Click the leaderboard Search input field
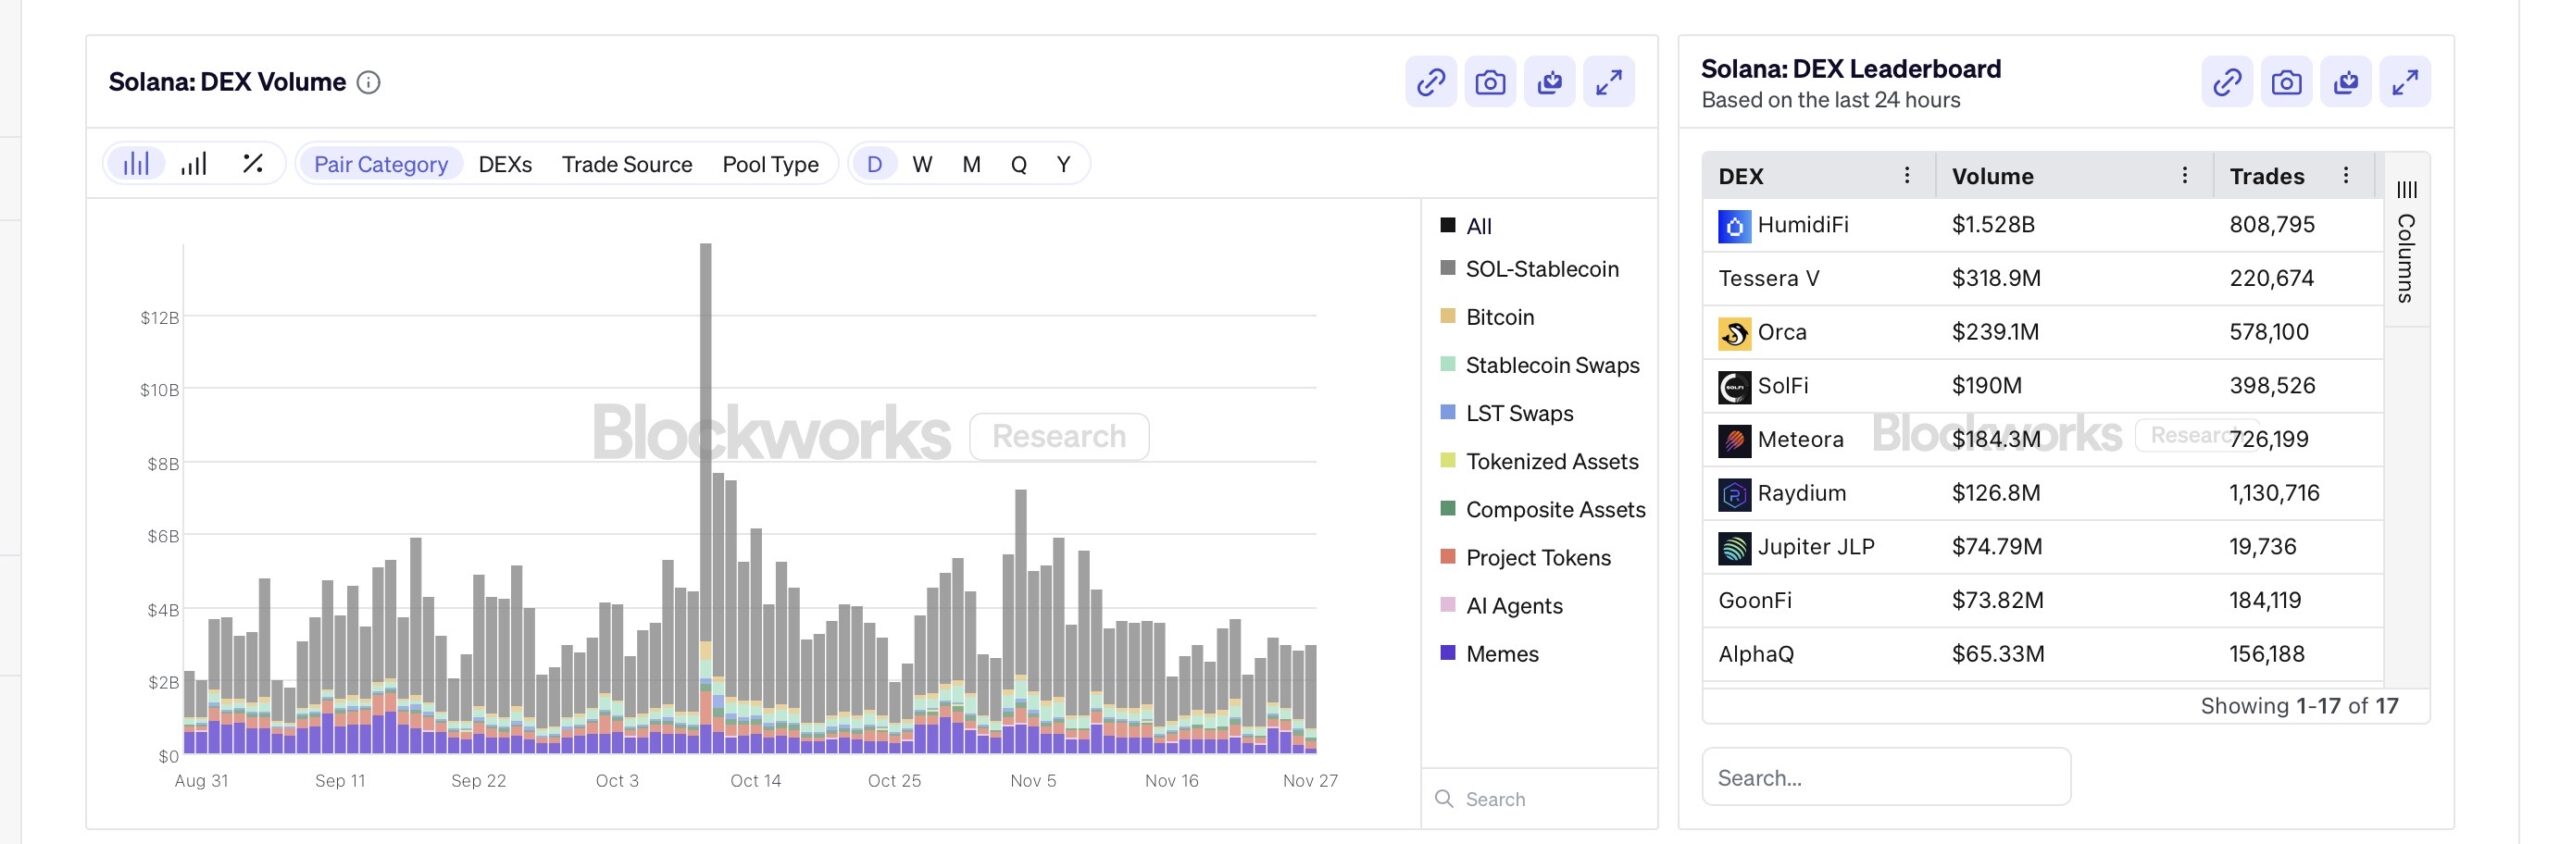The image size is (2560, 844). (x=1885, y=778)
